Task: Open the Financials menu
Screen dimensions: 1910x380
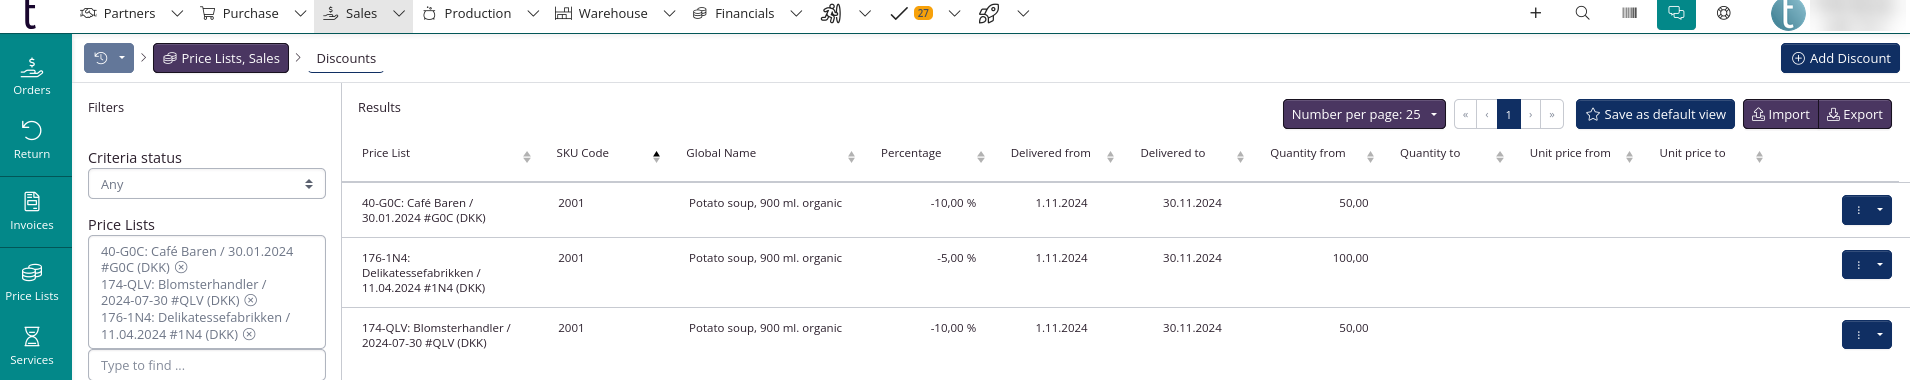Action: click(733, 14)
